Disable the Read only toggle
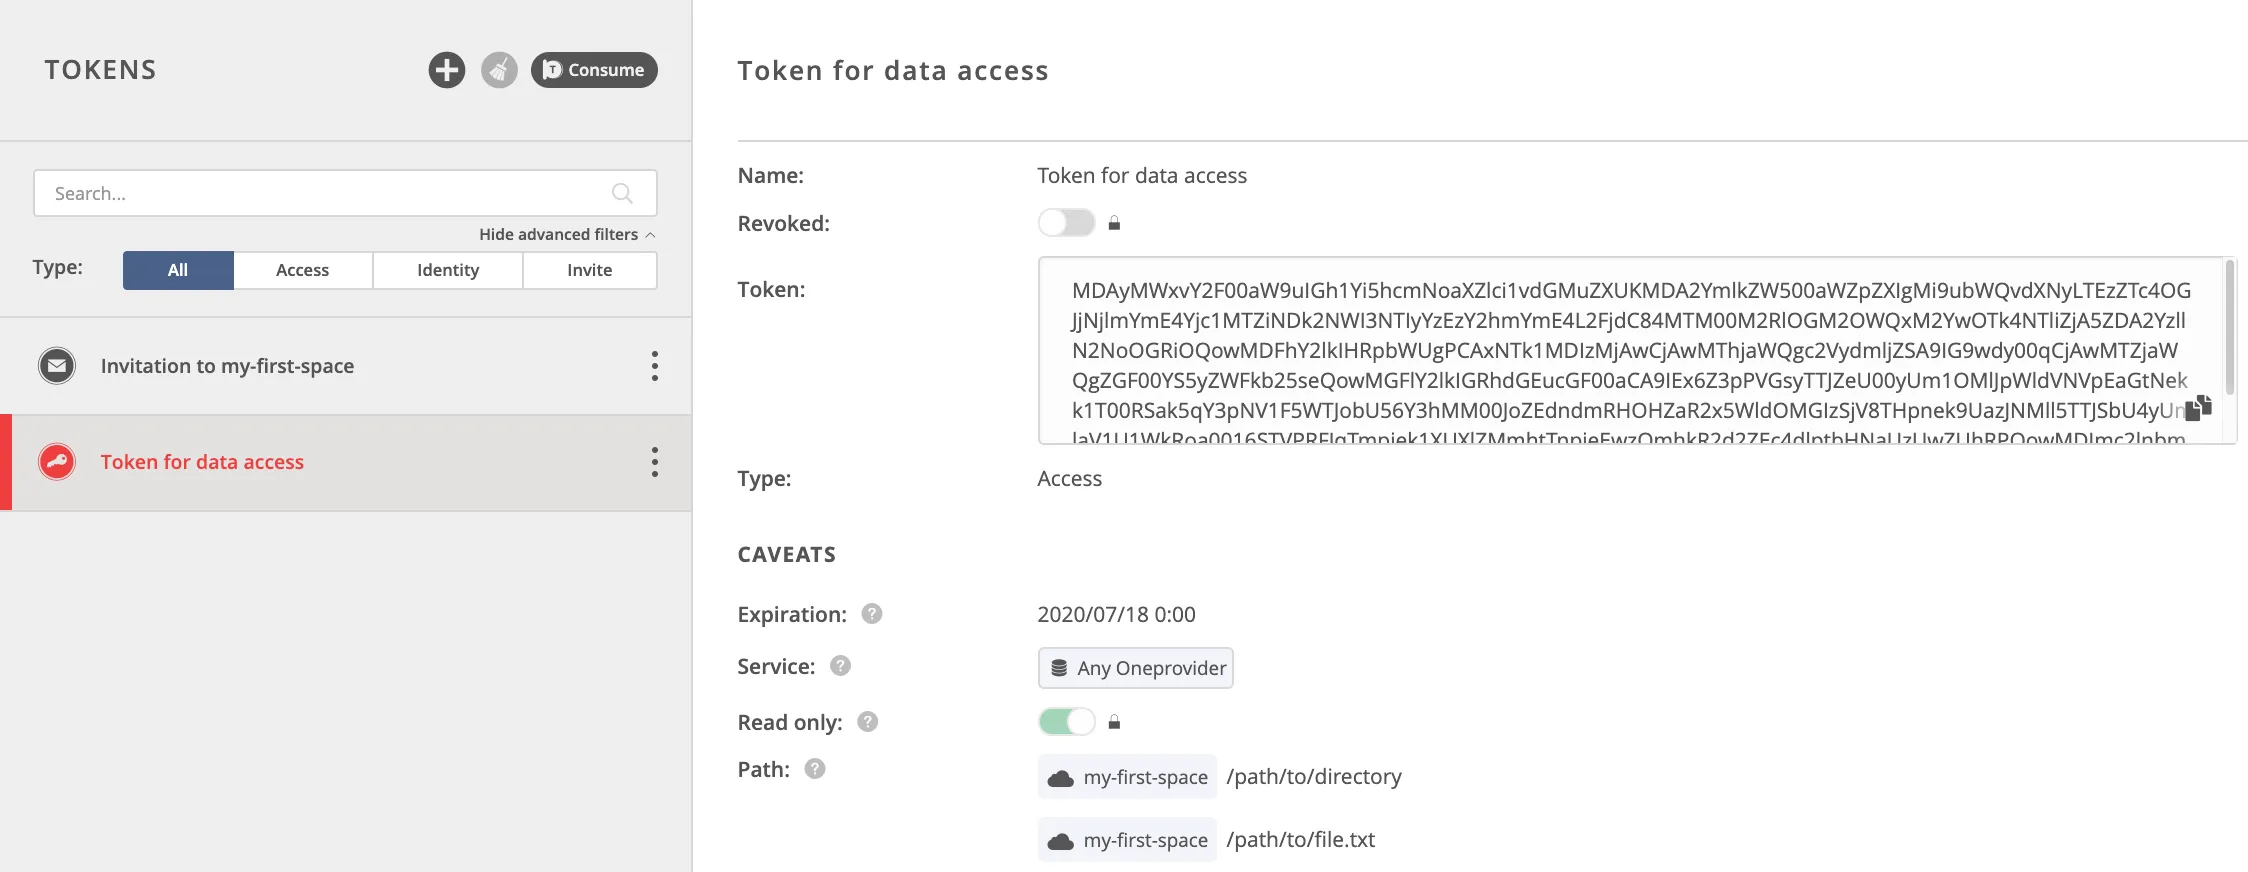Viewport: 2248px width, 872px height. [x=1066, y=721]
